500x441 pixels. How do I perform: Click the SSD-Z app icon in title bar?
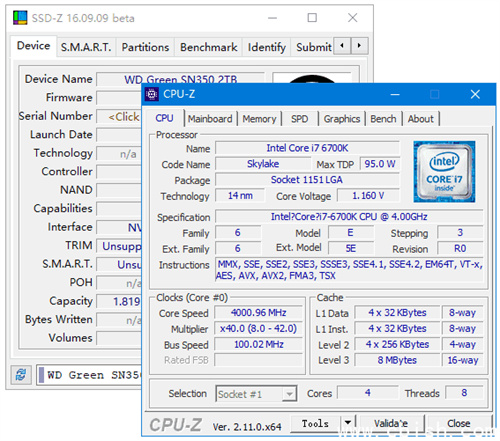20,18
